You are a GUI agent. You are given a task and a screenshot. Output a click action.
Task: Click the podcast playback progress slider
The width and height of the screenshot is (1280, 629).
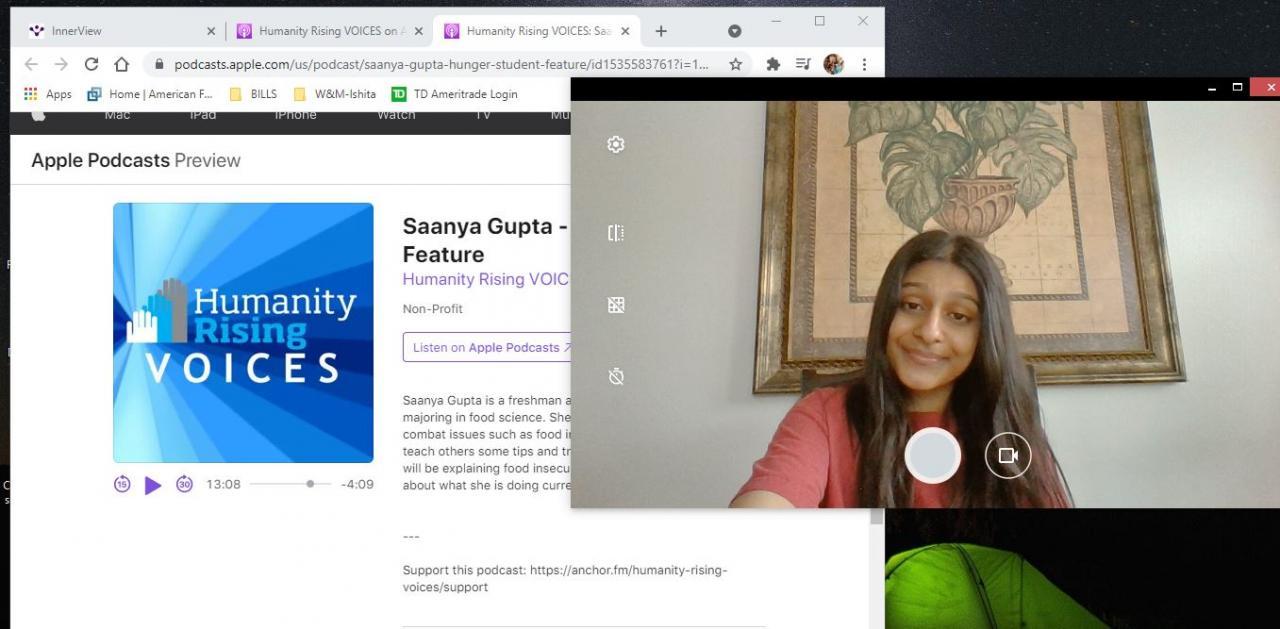click(x=290, y=484)
